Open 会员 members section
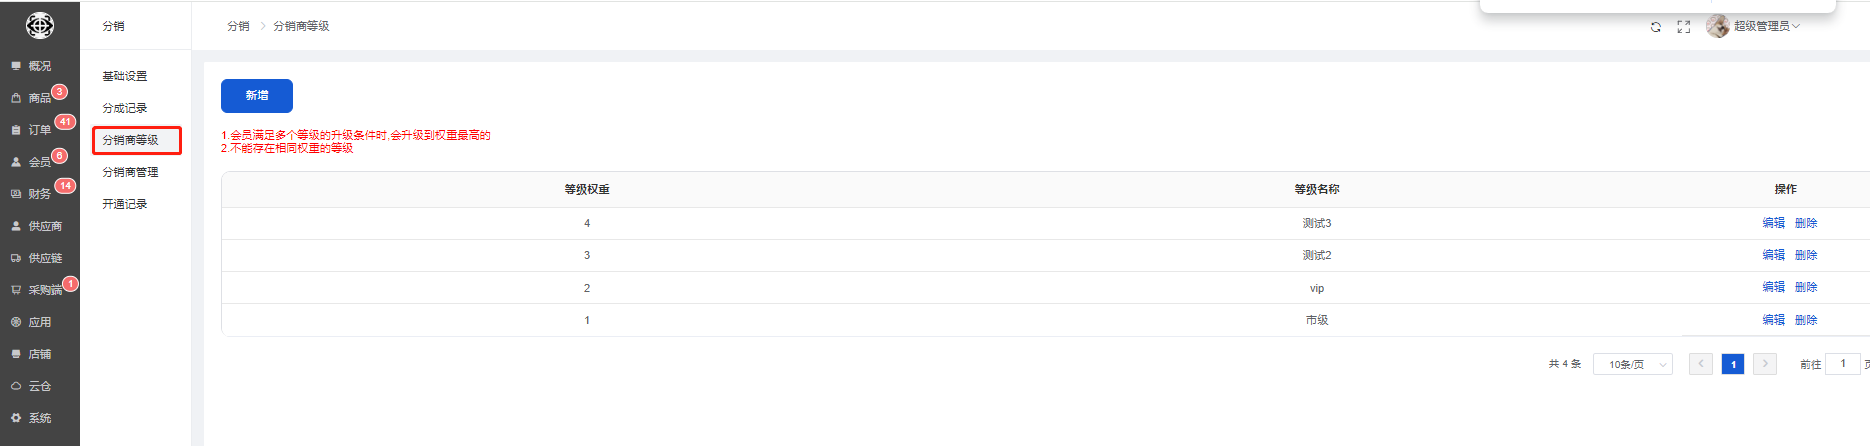This screenshot has height=446, width=1870. (x=39, y=162)
